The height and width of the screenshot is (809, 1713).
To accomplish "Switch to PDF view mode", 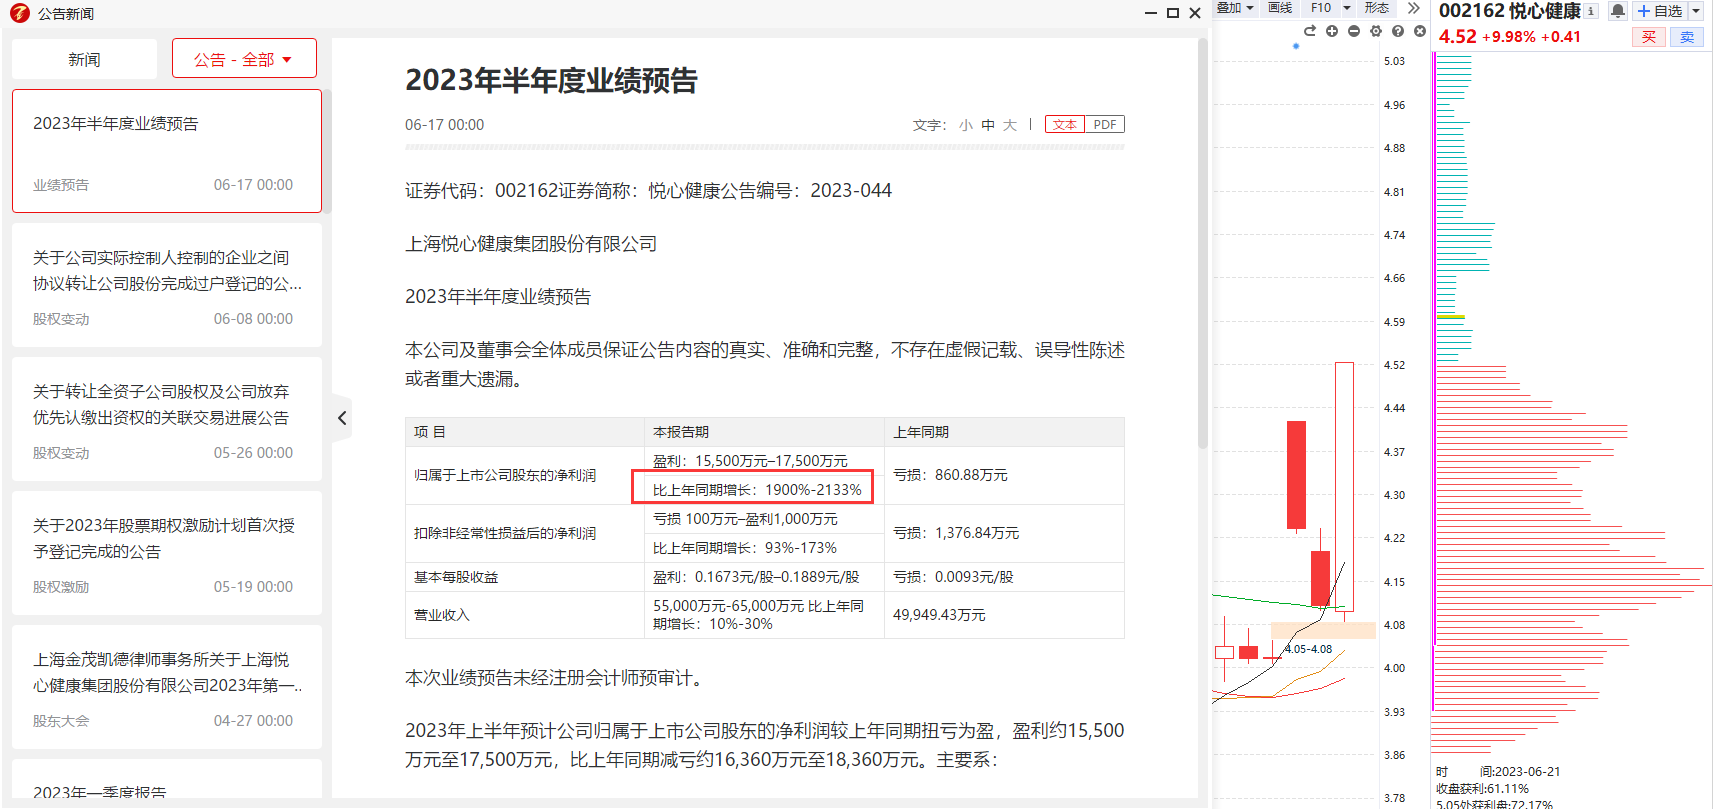I will [1105, 125].
